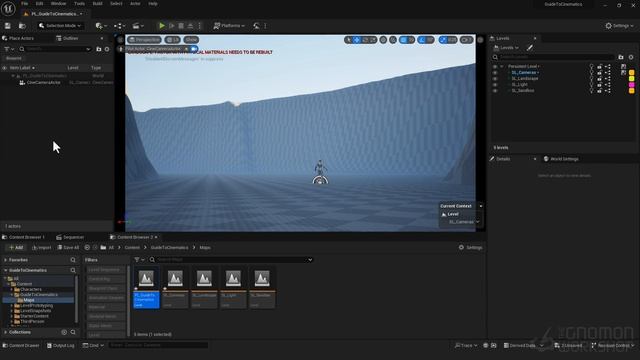This screenshot has height=360, width=640.
Task: Toggle visibility of SL_Landscape level
Action: [x=495, y=79]
